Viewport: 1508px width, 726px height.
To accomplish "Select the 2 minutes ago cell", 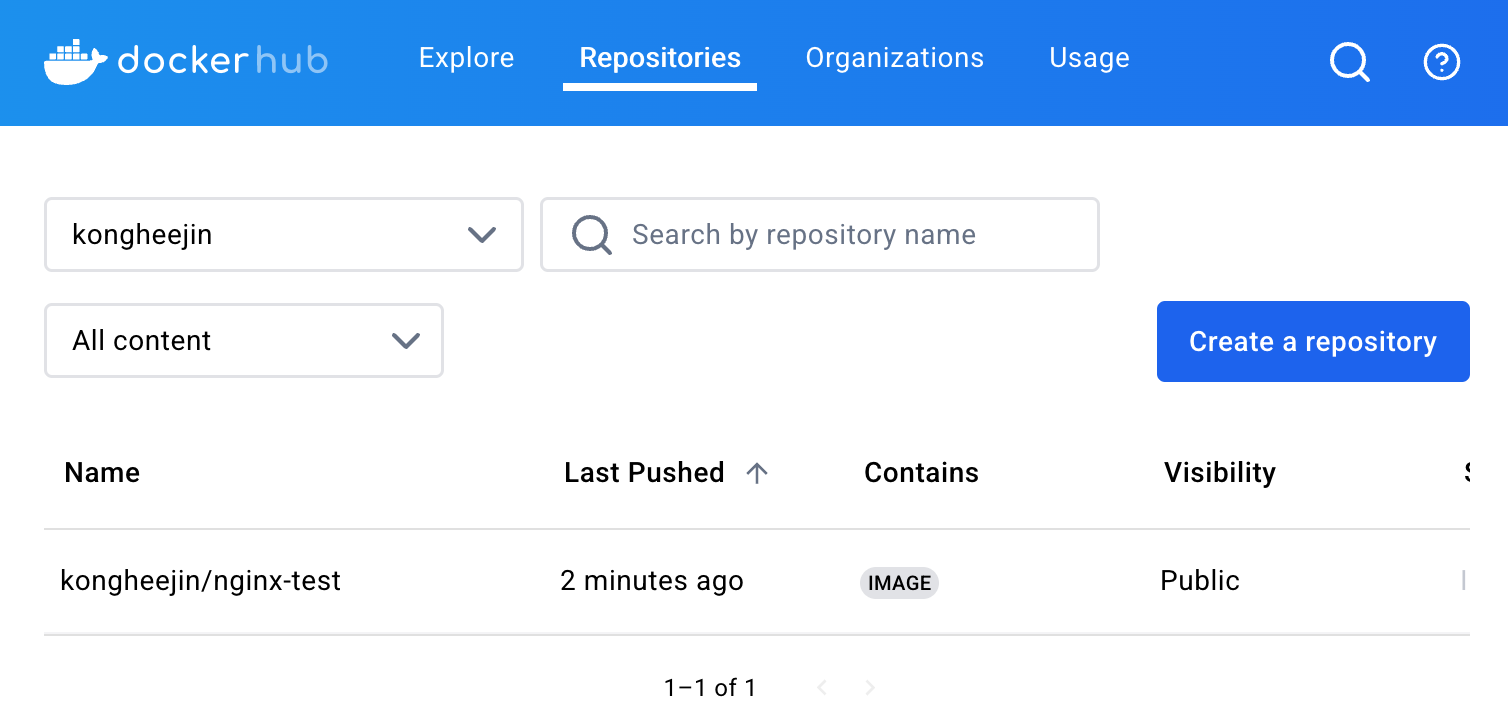I will pyautogui.click(x=652, y=581).
